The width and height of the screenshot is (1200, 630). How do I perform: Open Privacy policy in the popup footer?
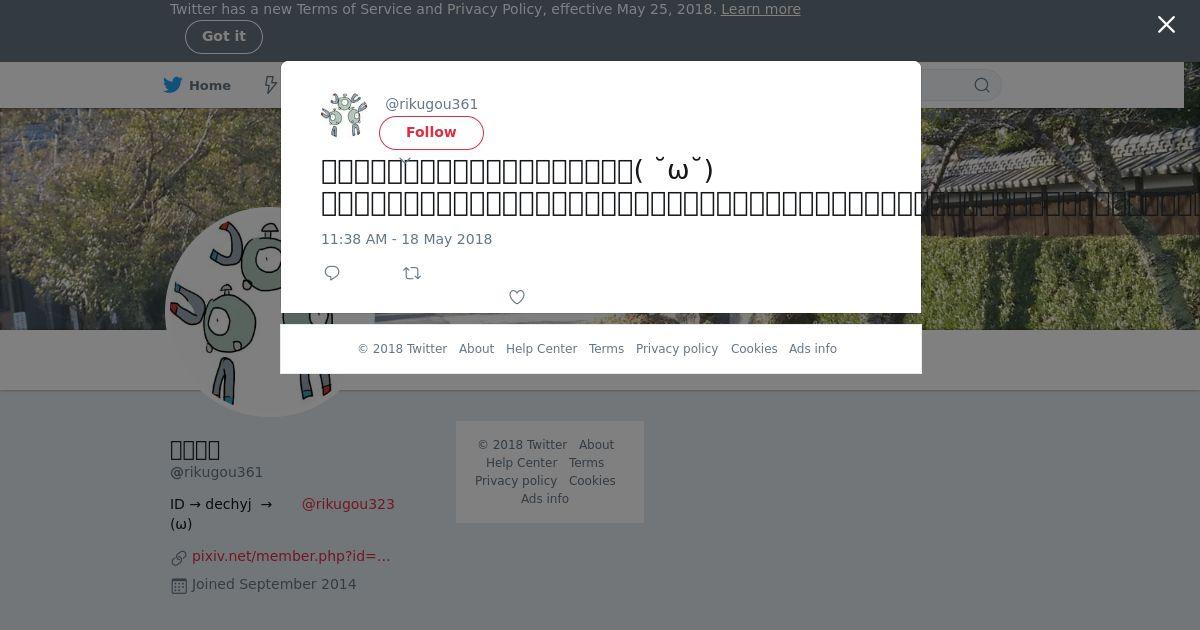tap(677, 349)
